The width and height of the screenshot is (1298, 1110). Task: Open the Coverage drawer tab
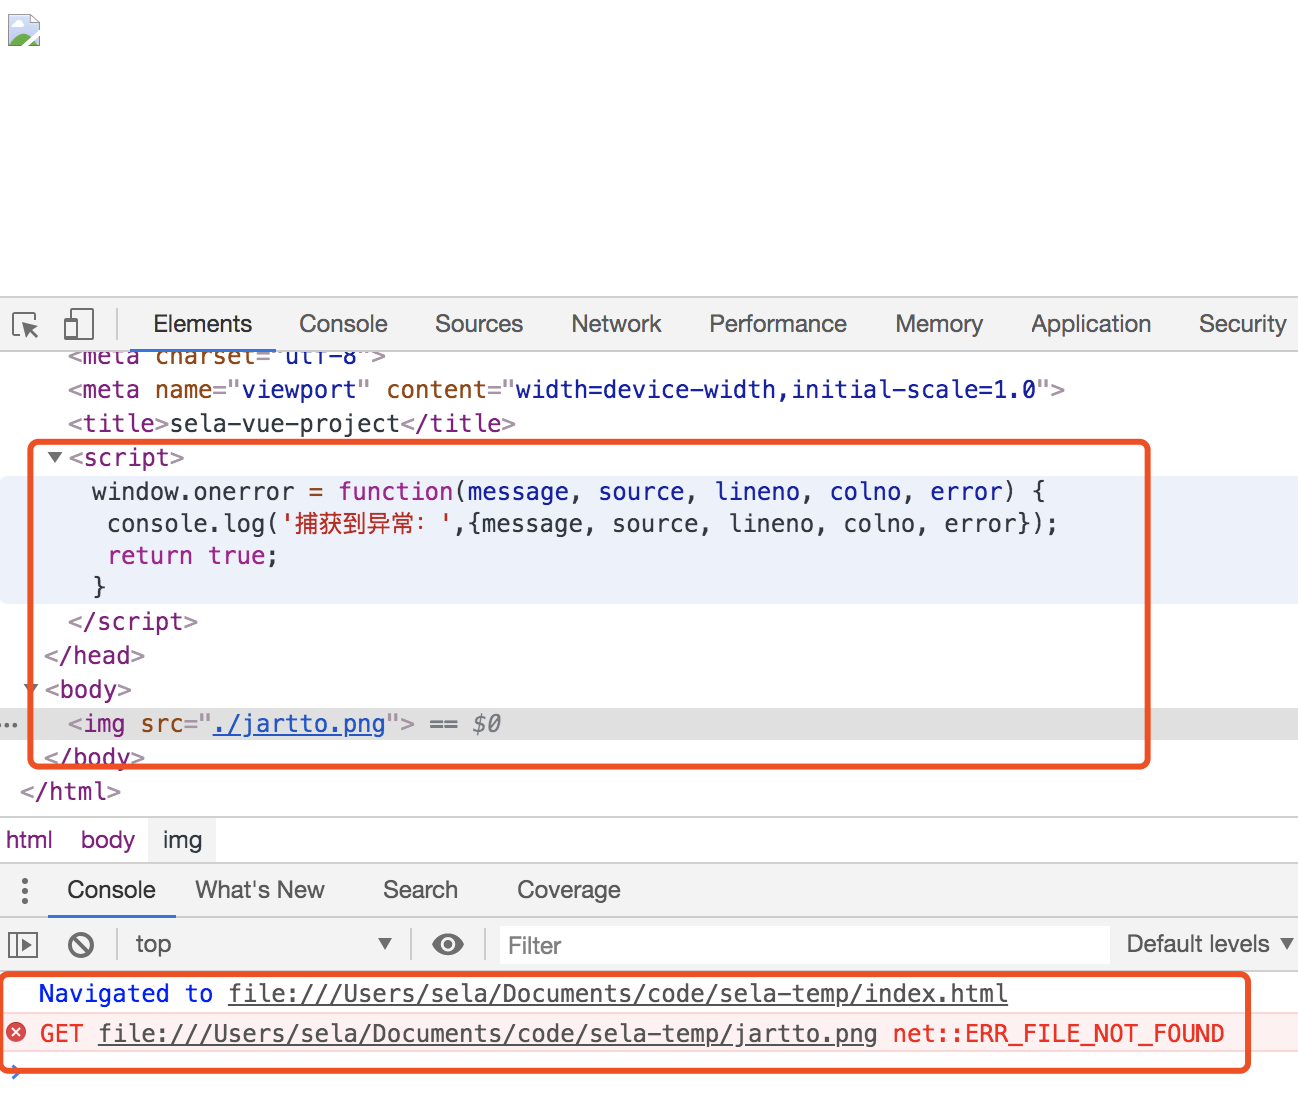click(568, 890)
